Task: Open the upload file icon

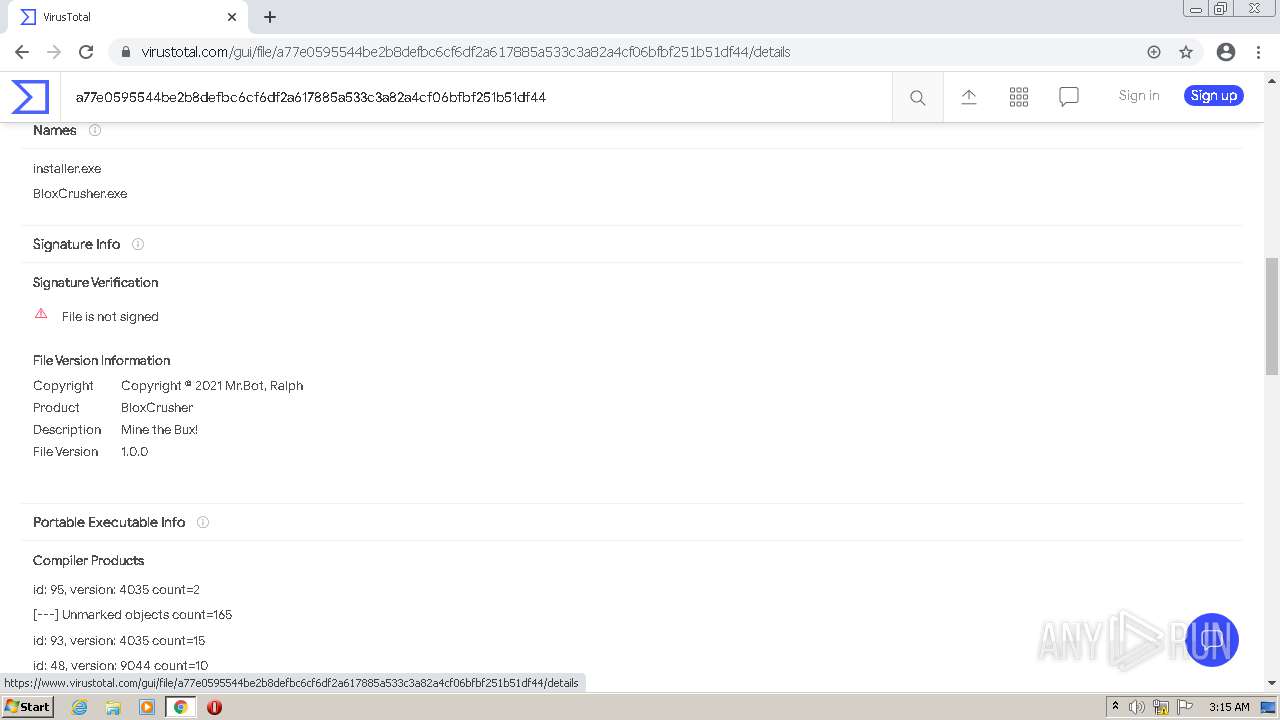Action: (x=969, y=96)
